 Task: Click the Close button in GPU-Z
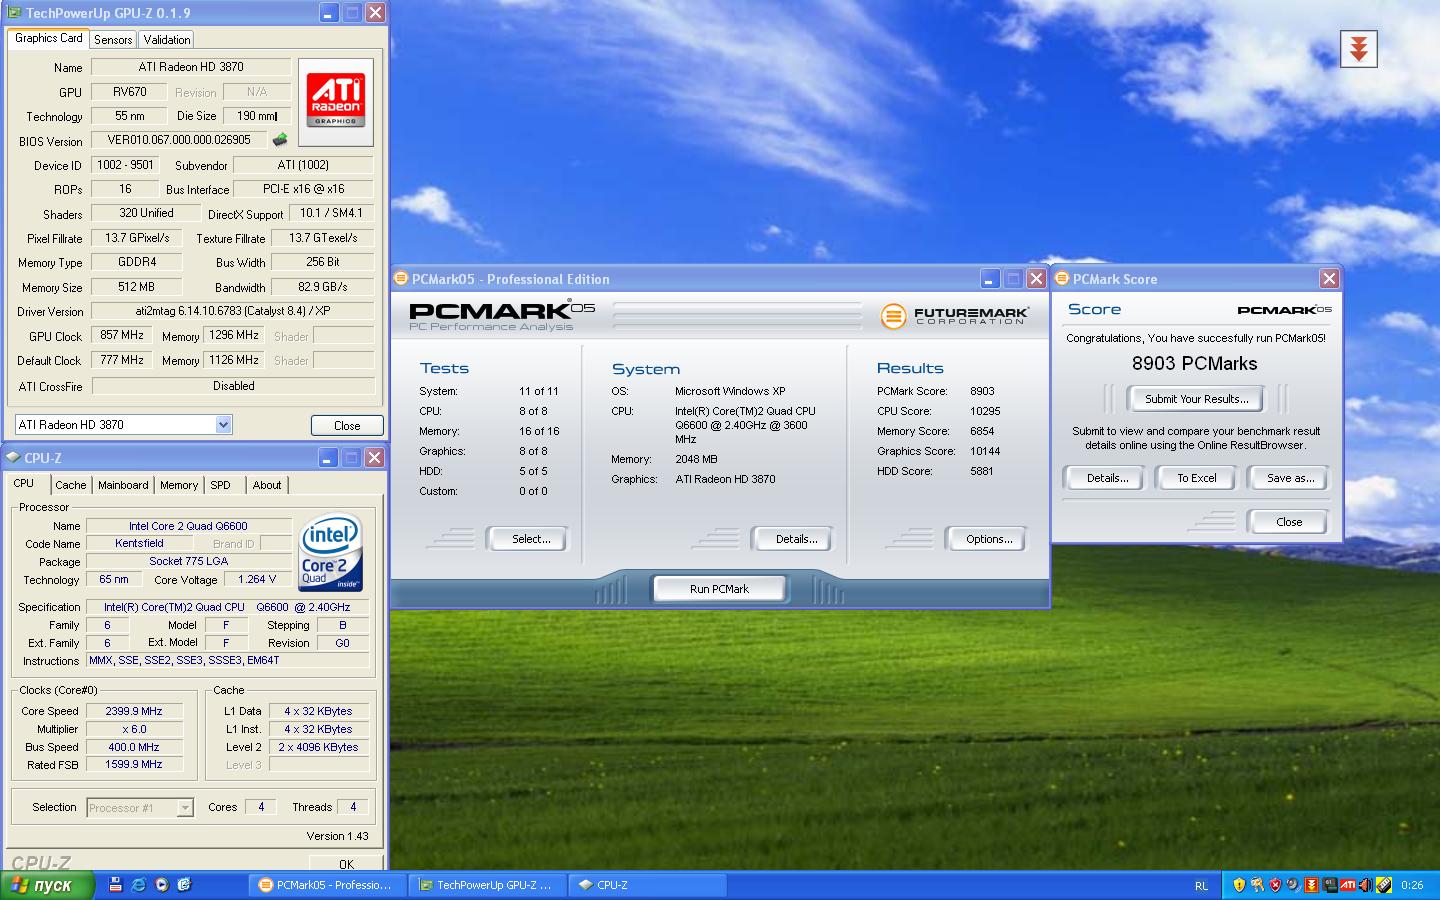[x=347, y=425]
